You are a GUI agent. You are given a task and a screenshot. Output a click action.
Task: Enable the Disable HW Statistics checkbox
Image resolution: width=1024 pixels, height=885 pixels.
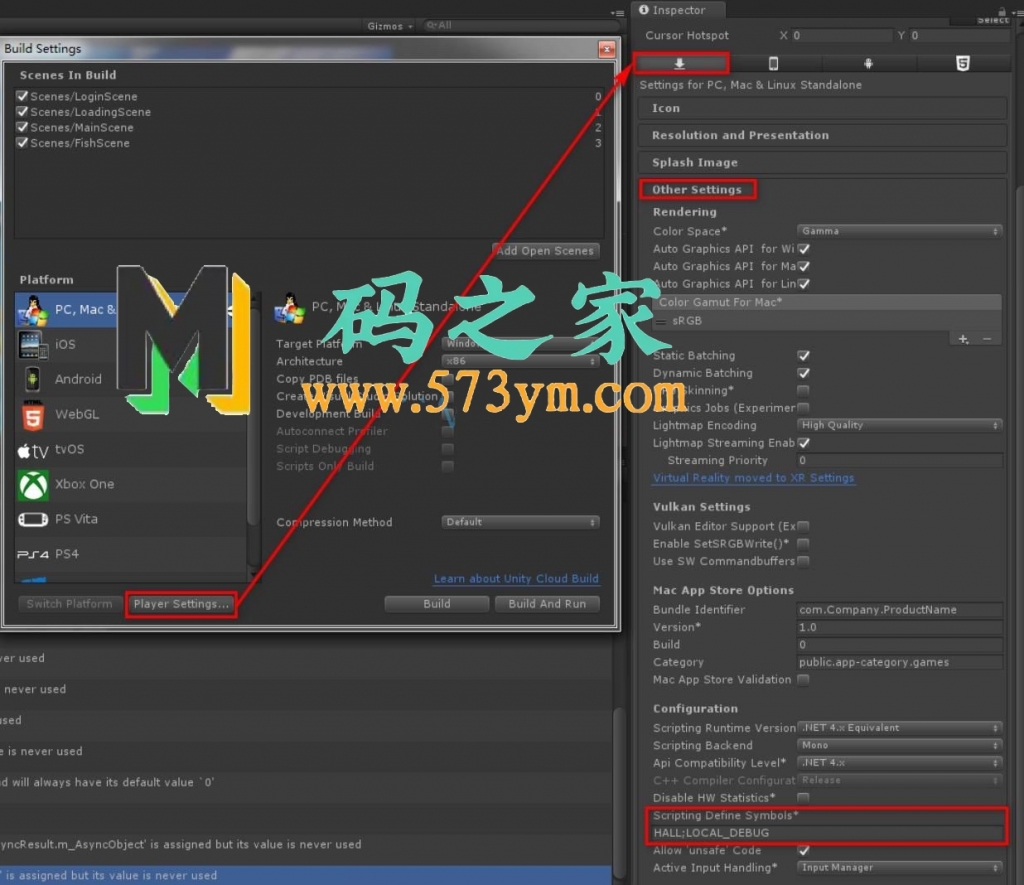click(x=804, y=798)
